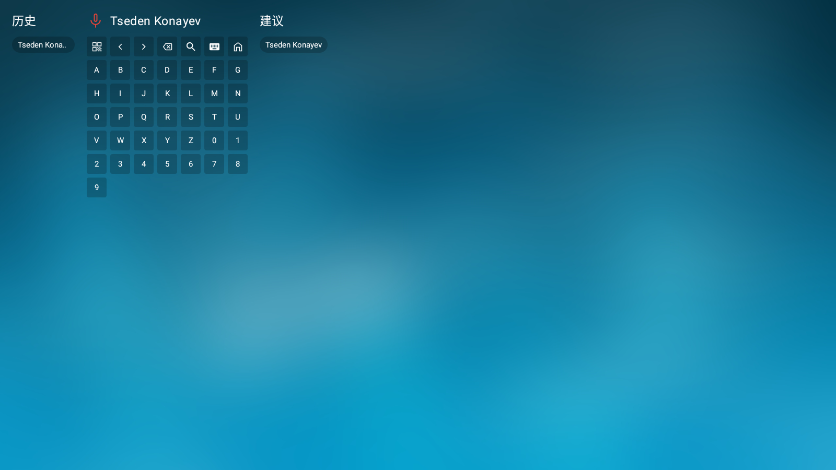Move the cursor right with the arrow key

pos(144,47)
